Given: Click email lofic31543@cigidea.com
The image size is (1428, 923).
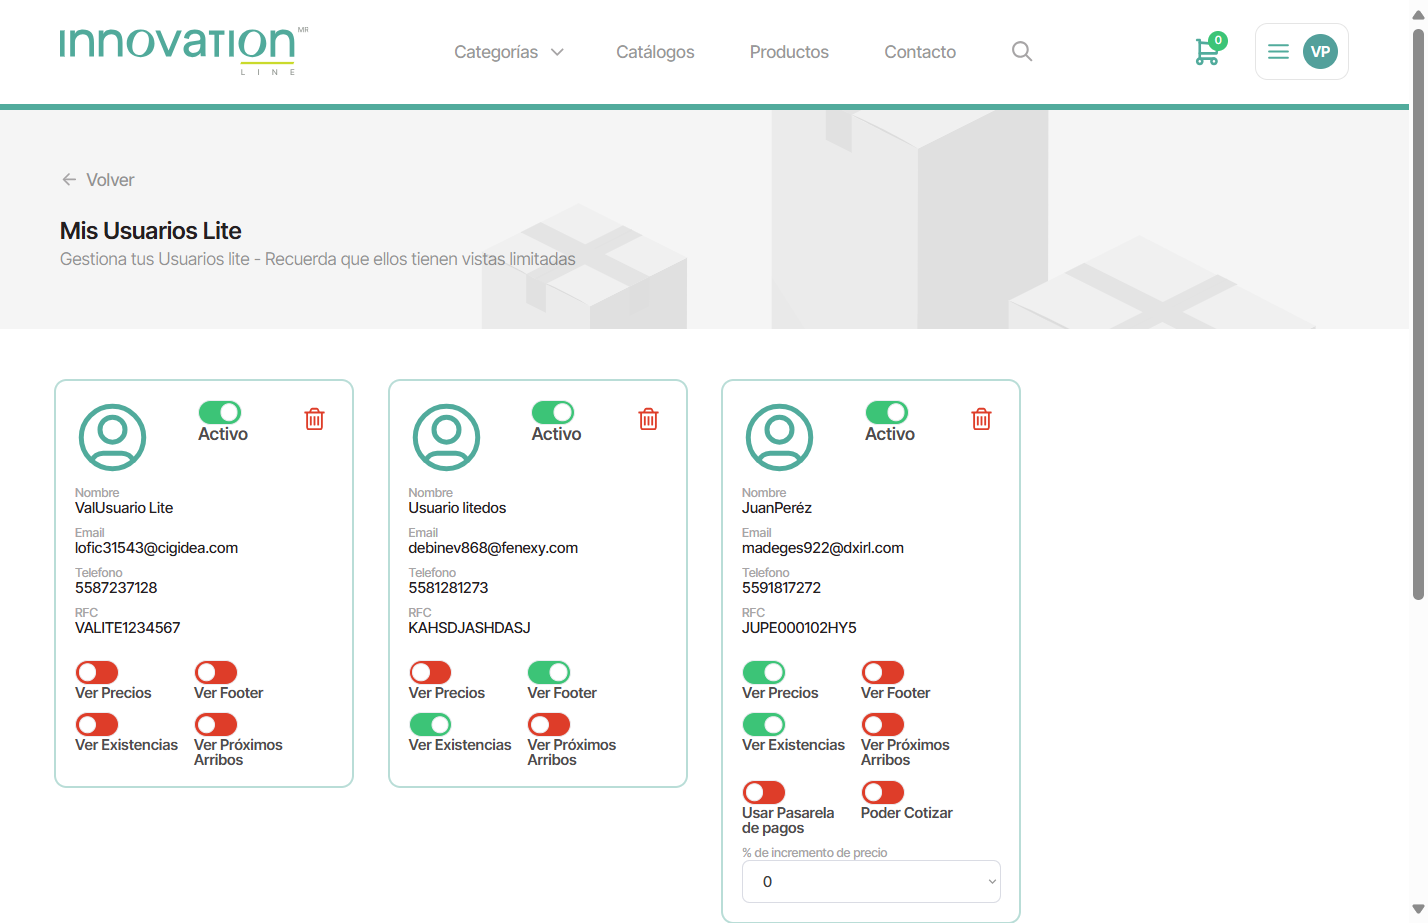Looking at the screenshot, I should pos(156,548).
